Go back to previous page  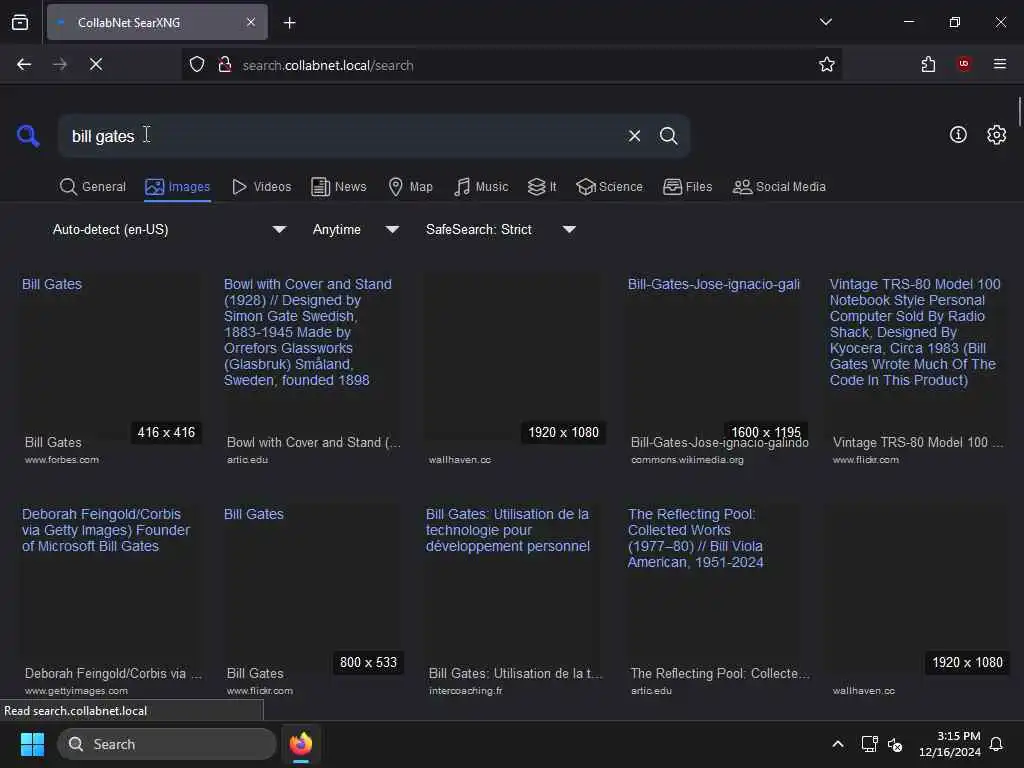[24, 65]
